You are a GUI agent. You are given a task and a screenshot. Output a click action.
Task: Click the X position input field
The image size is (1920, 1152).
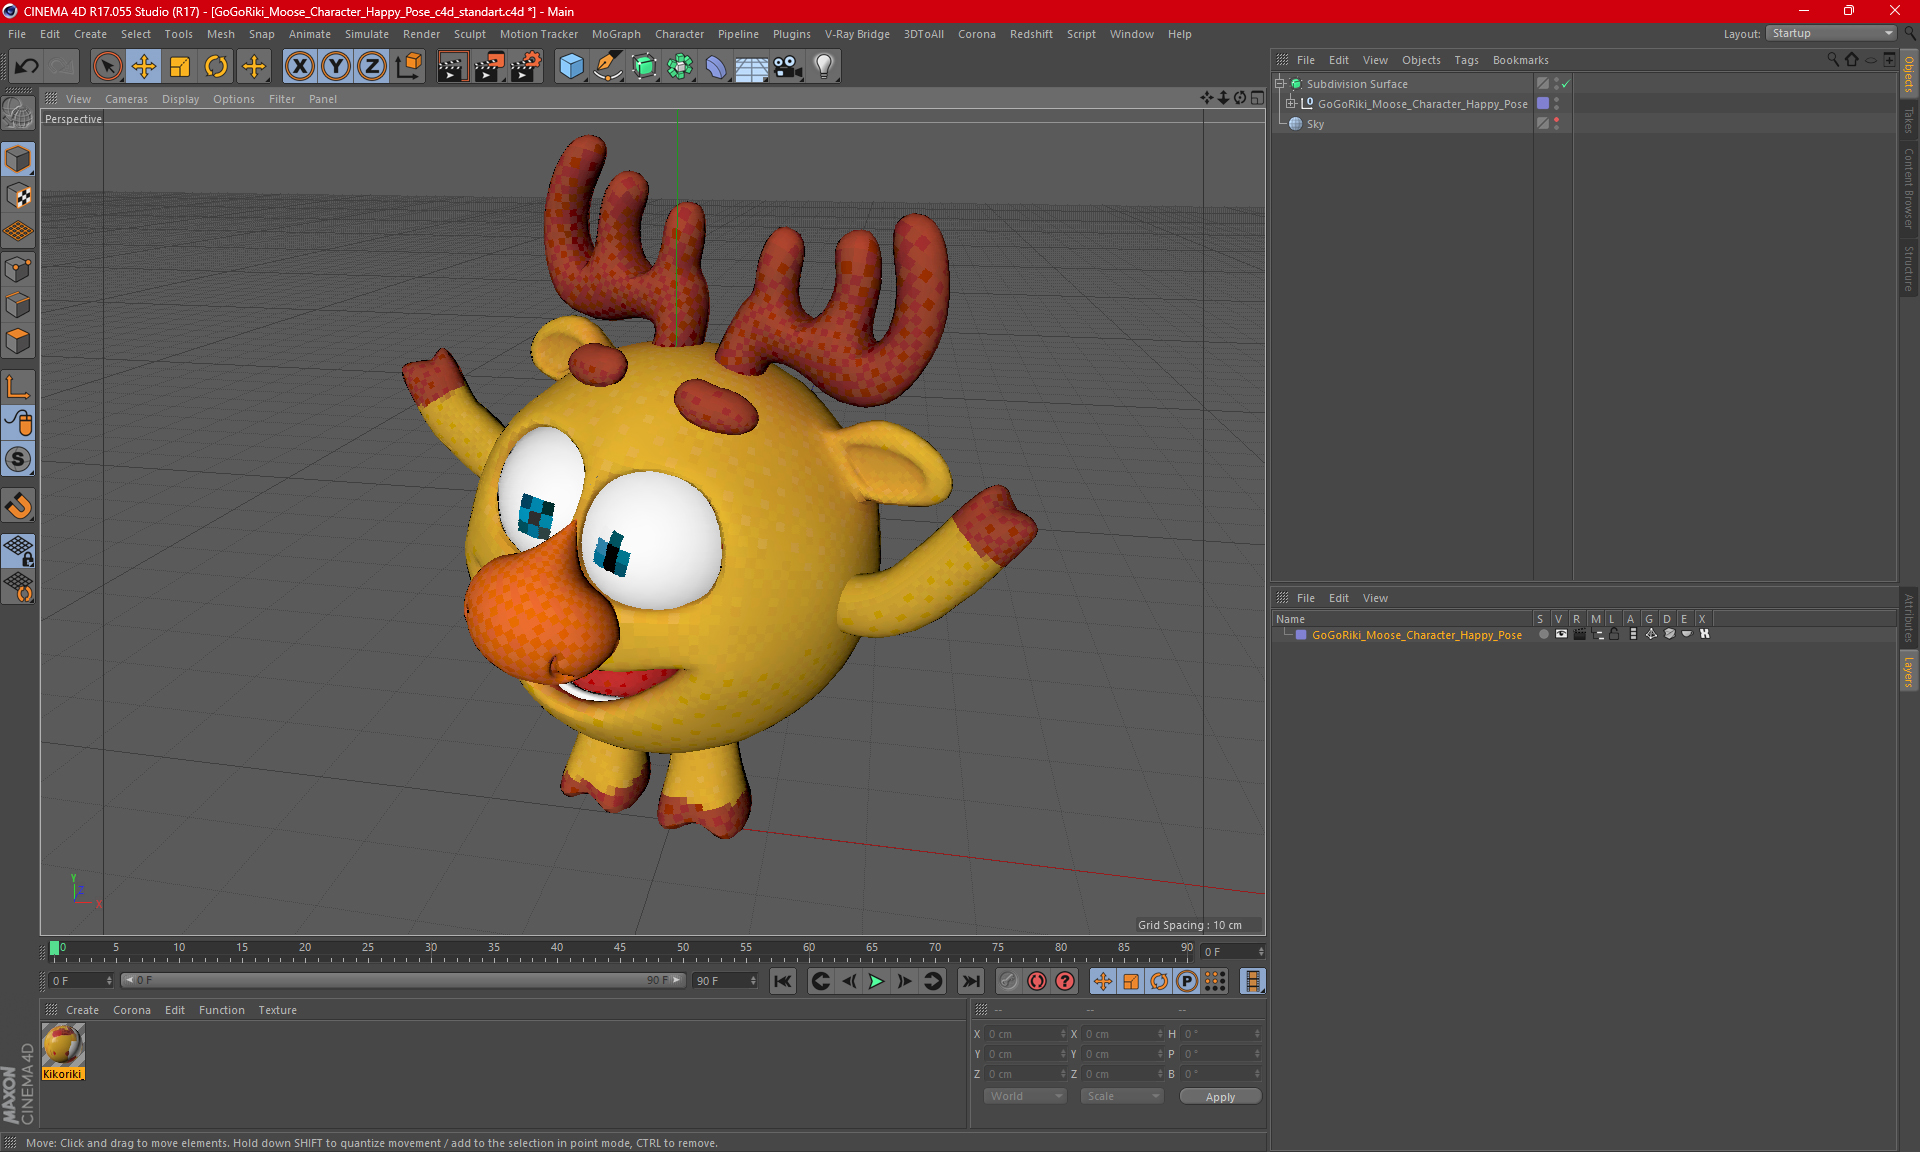click(1024, 1034)
